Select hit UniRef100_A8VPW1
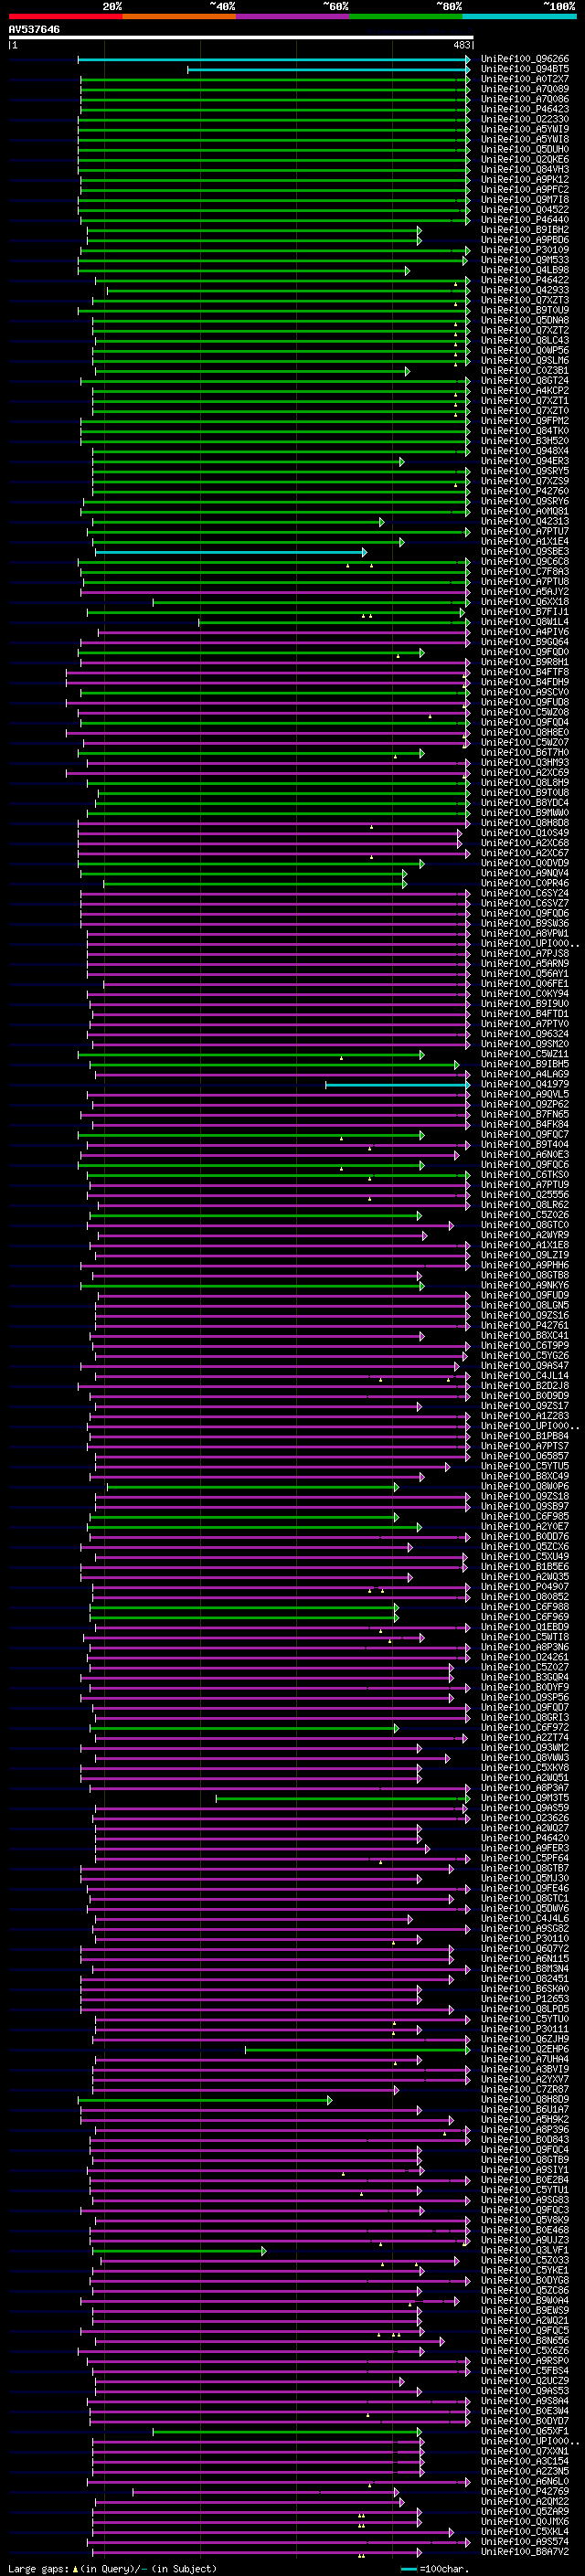This screenshot has width=585, height=2576. 524,934
